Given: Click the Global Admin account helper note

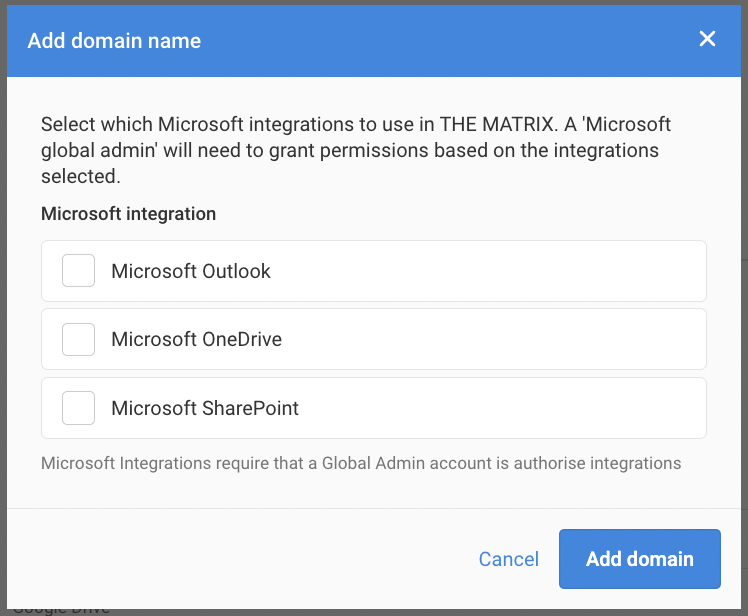Looking at the screenshot, I should tap(360, 463).
